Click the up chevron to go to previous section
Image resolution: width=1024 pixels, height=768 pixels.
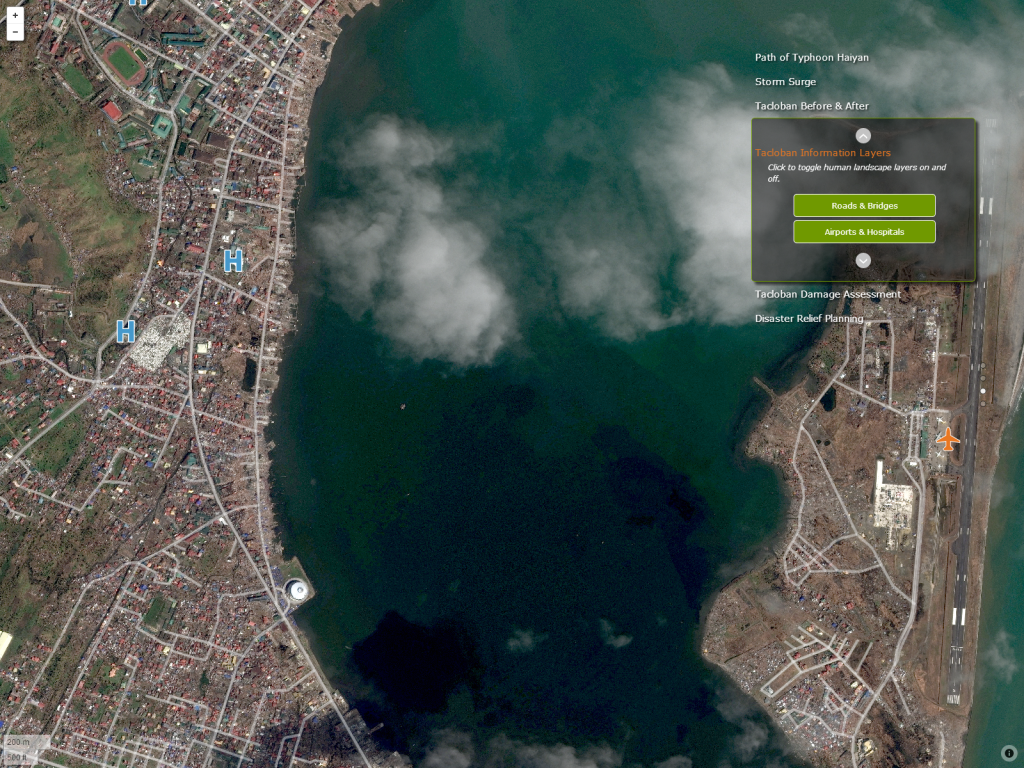coord(863,136)
